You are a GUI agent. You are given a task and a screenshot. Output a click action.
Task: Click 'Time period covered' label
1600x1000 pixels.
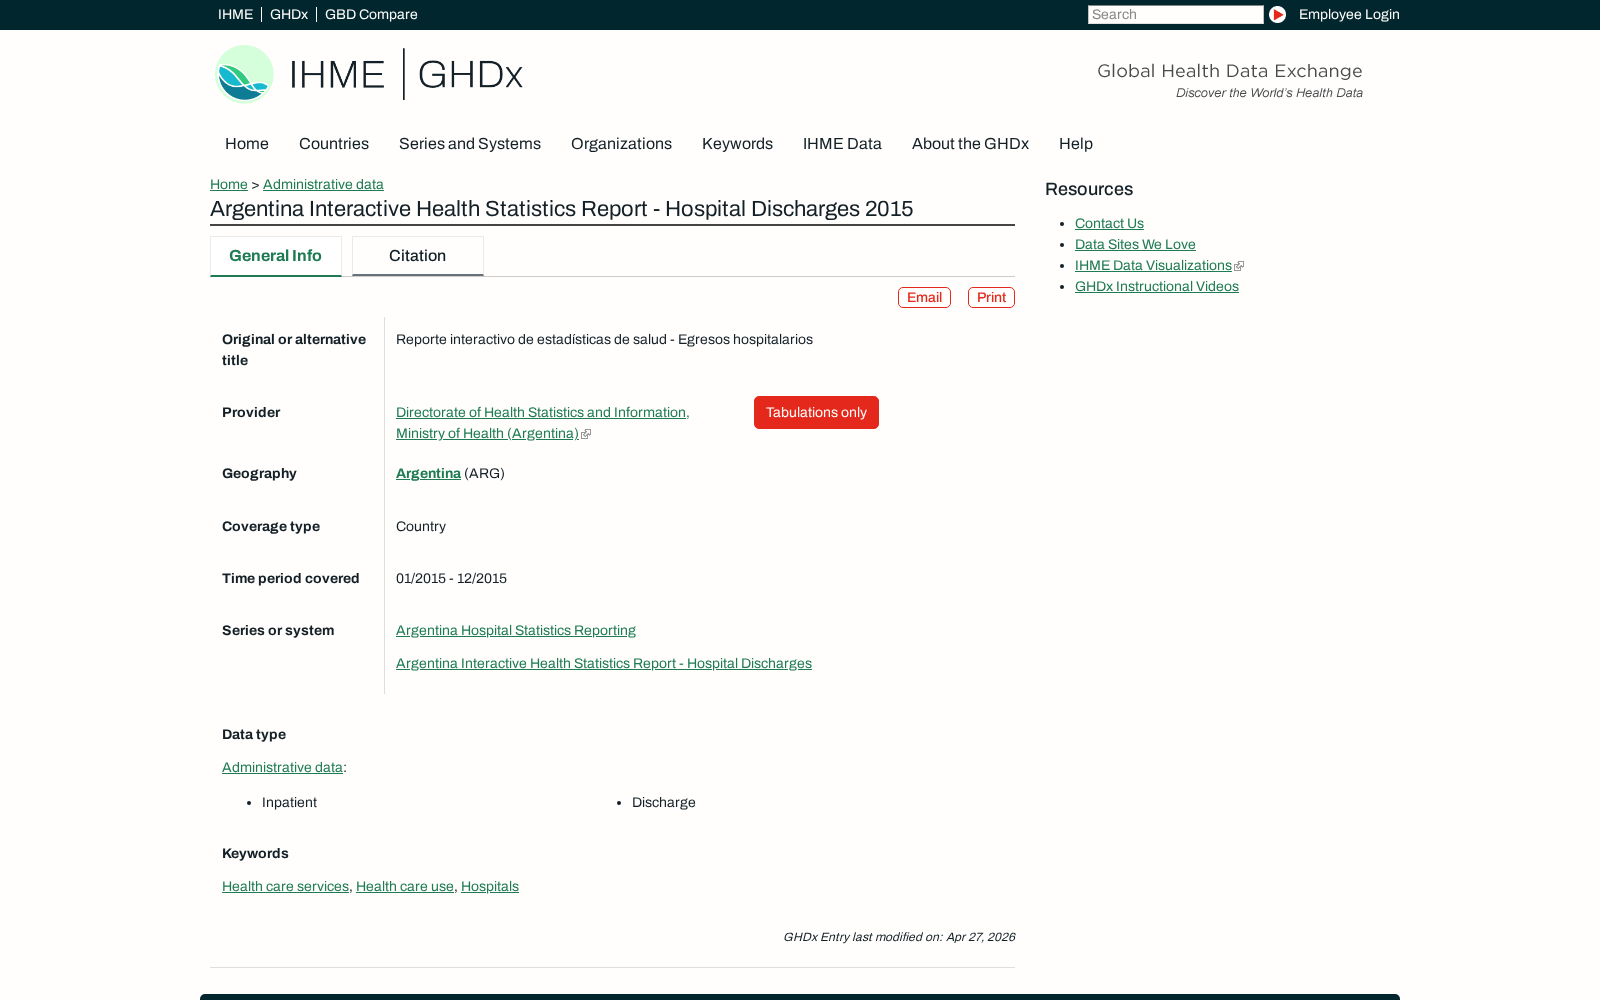pyautogui.click(x=291, y=579)
